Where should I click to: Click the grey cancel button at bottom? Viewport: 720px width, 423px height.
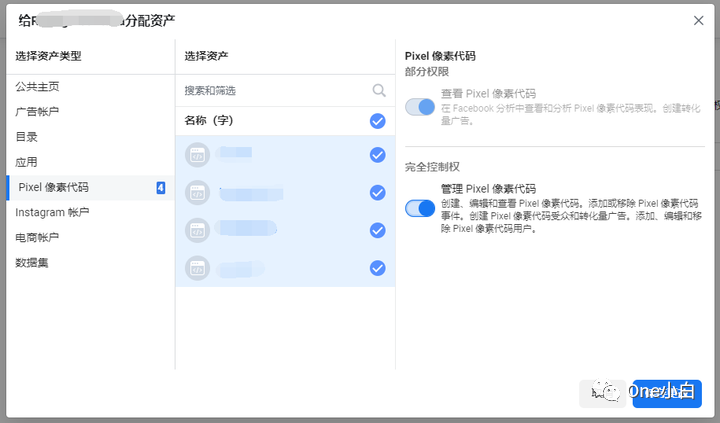[x=602, y=394]
